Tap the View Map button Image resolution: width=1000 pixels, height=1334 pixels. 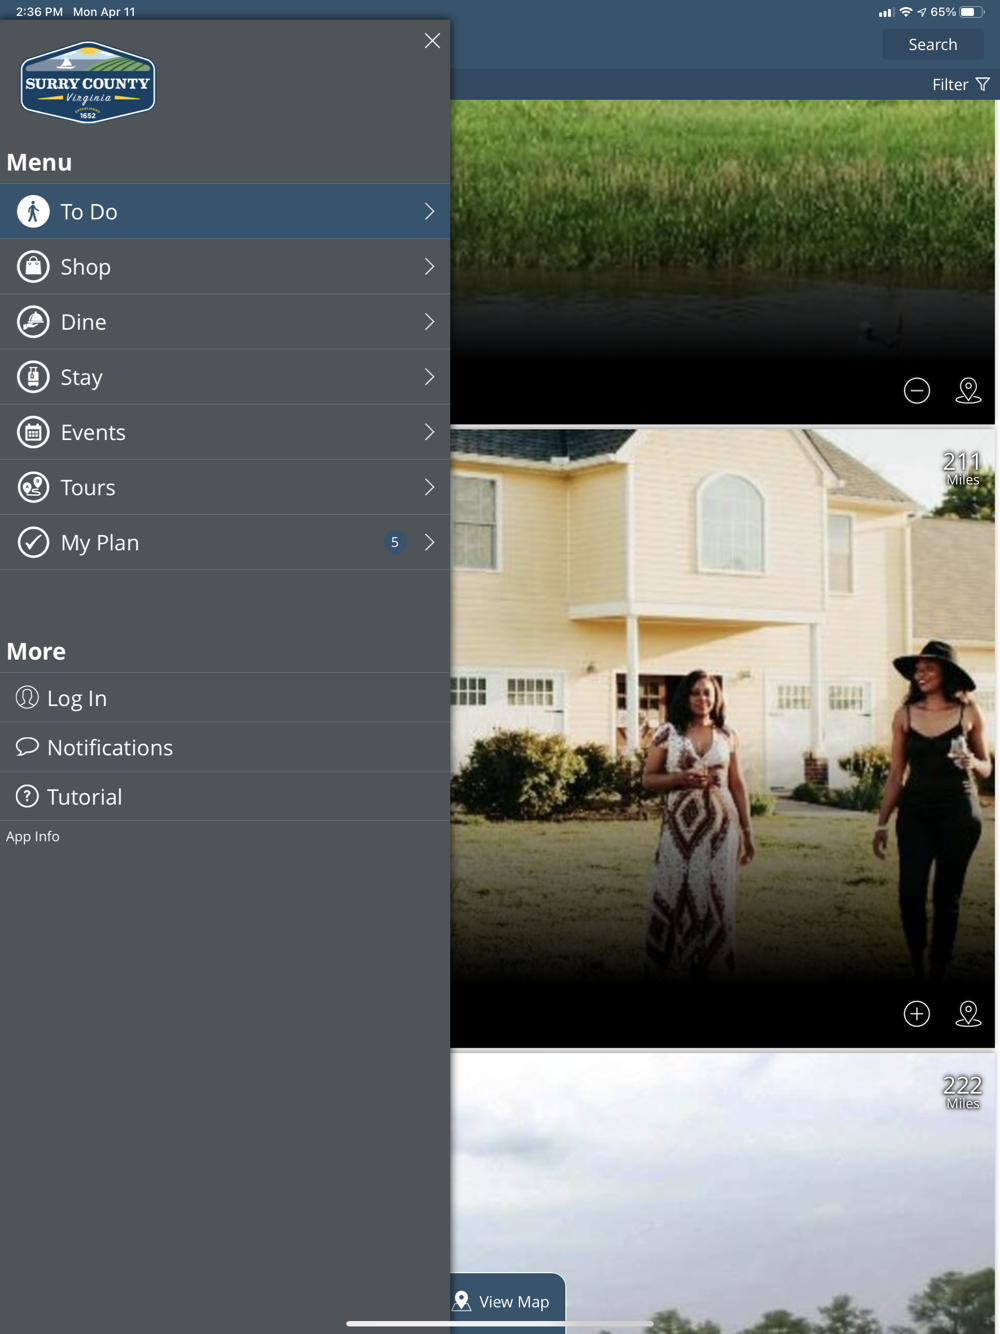tap(508, 1301)
